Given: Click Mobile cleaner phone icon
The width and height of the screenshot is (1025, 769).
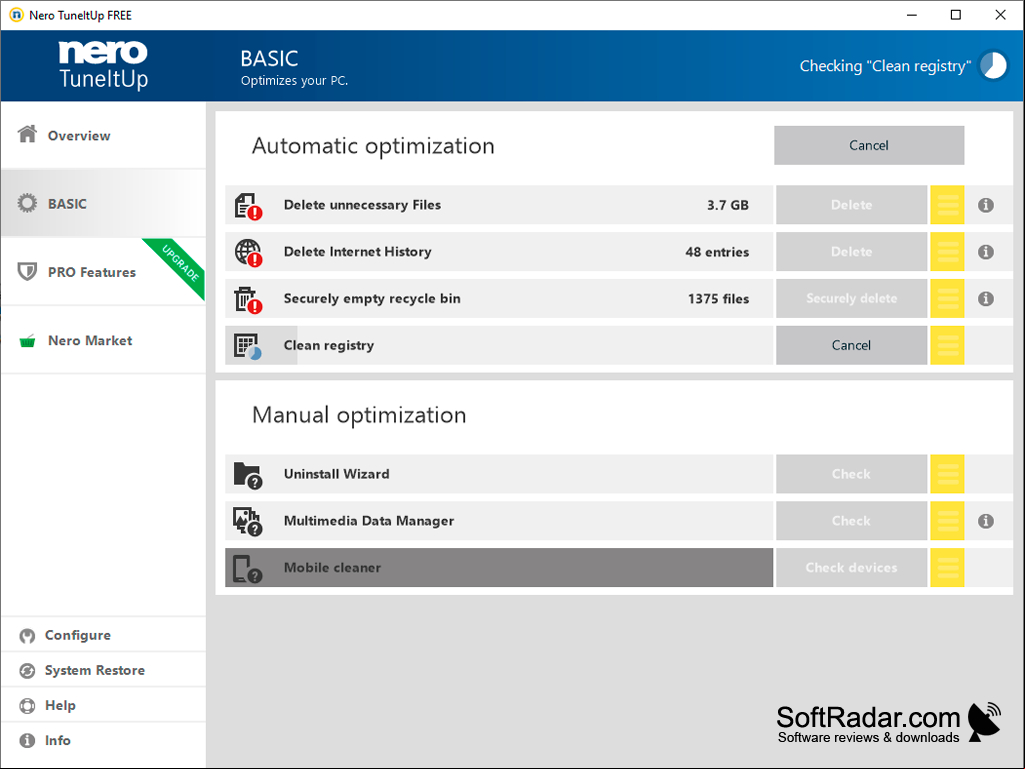Looking at the screenshot, I should point(248,569).
